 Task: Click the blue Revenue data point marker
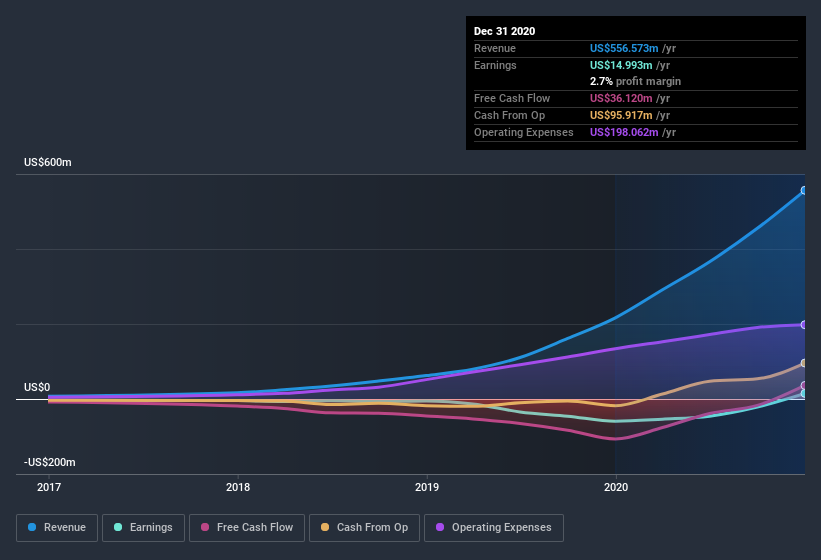pos(804,191)
